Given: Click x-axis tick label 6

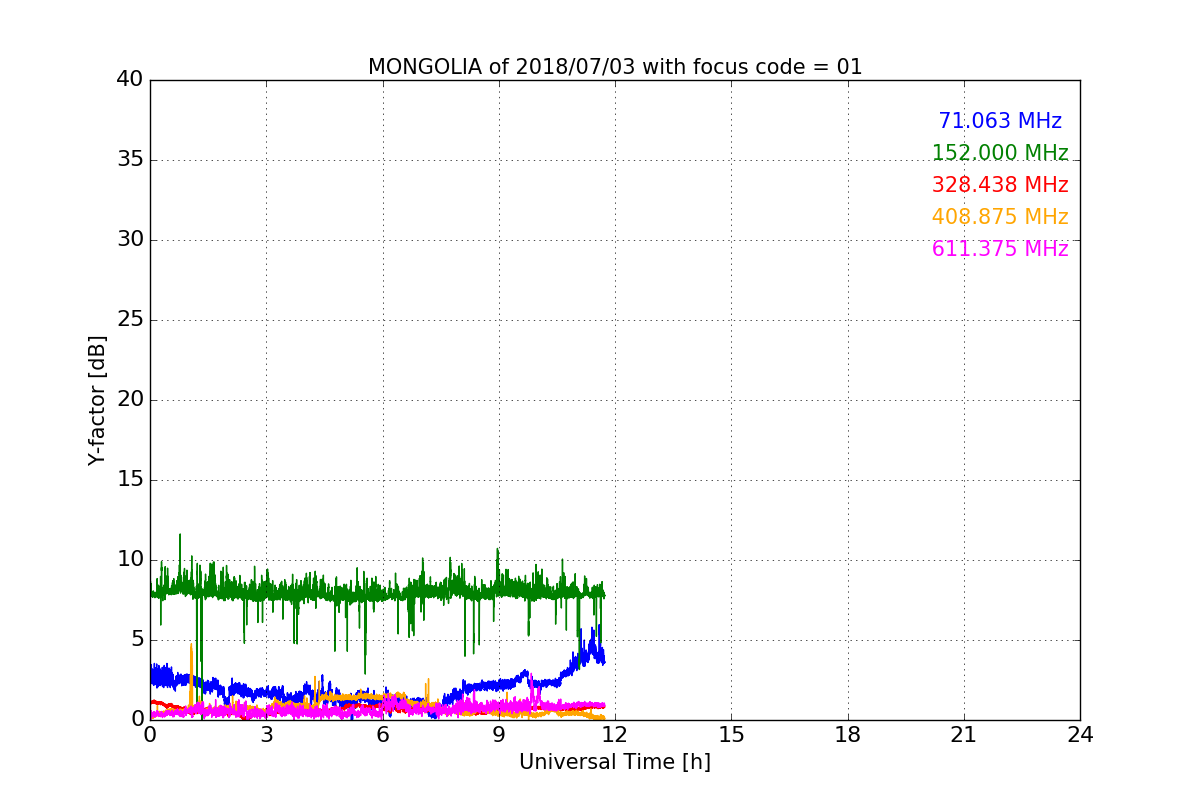Looking at the screenshot, I should point(382,735).
